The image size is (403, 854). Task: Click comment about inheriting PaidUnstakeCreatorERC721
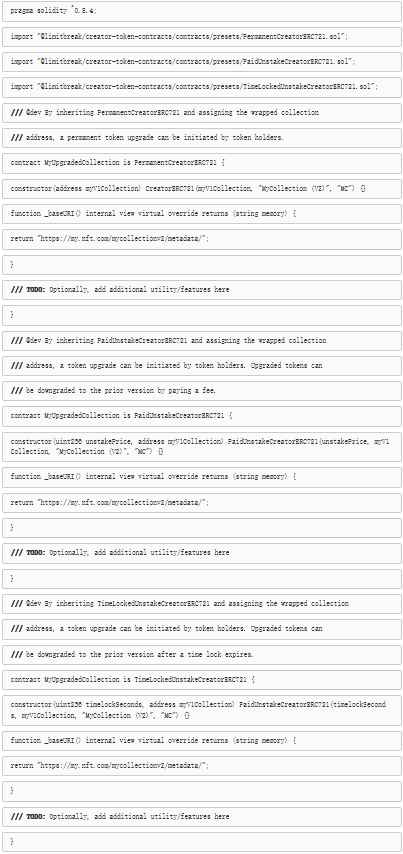tap(202, 340)
